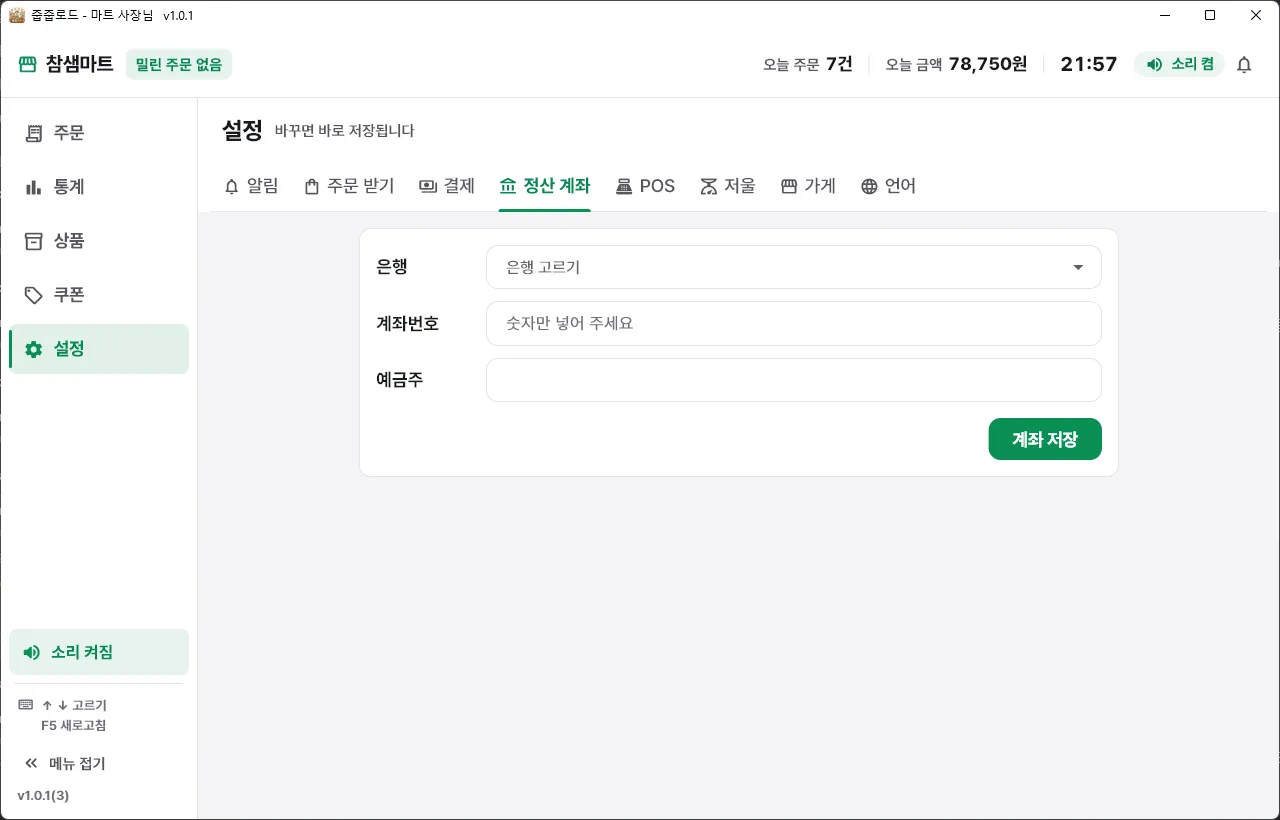
Task: Toggle 소리 켜짐 in the sidebar
Action: click(x=99, y=652)
